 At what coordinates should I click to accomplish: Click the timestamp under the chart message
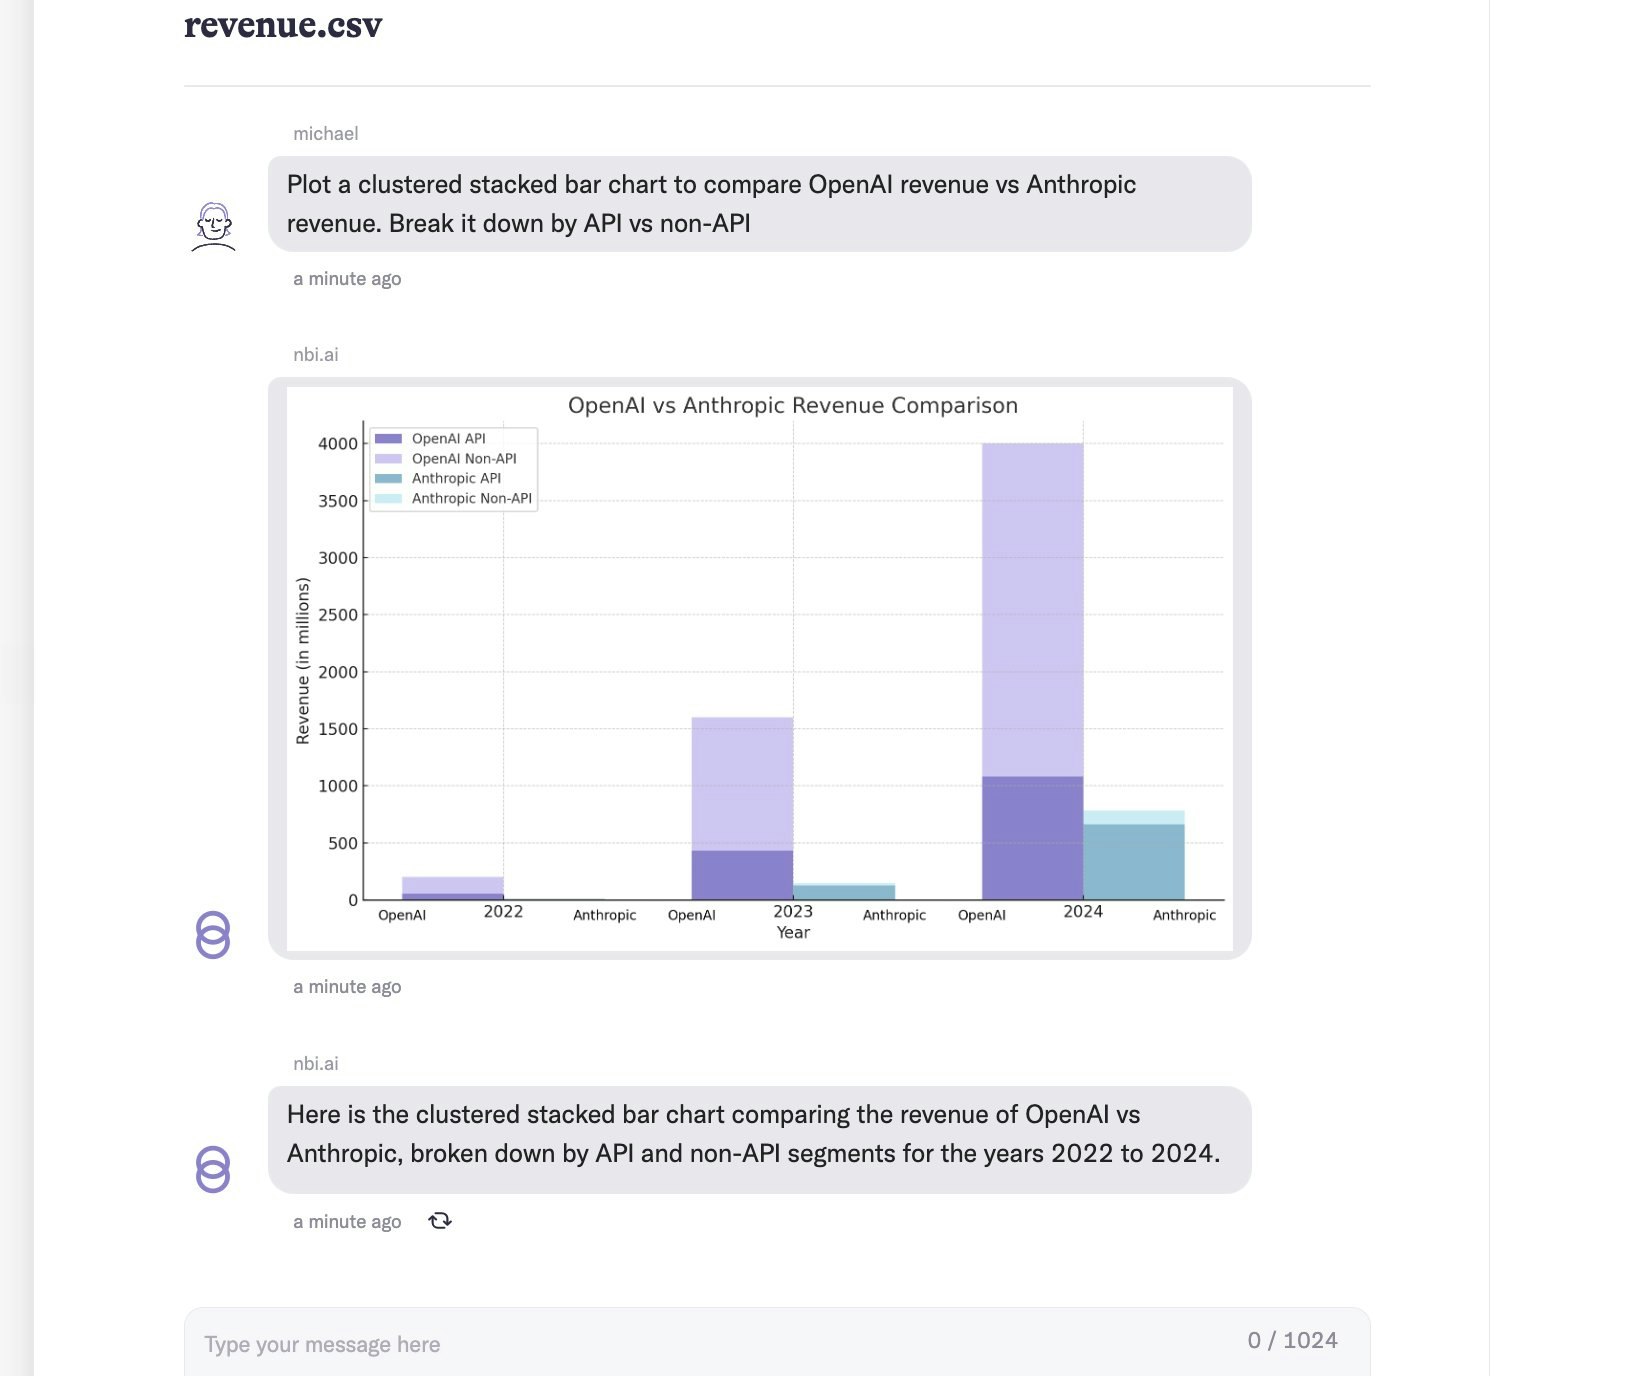[347, 986]
